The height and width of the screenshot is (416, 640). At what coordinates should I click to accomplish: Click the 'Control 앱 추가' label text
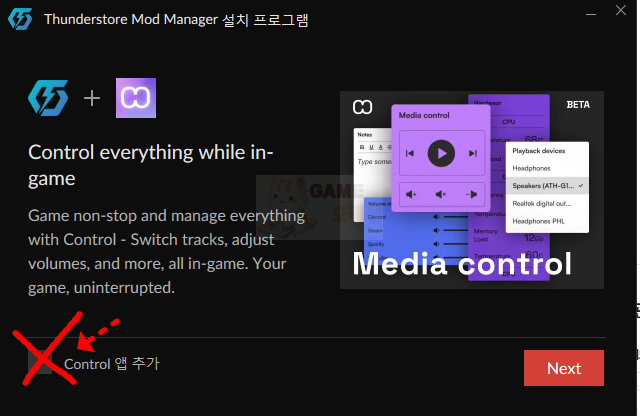[111, 363]
